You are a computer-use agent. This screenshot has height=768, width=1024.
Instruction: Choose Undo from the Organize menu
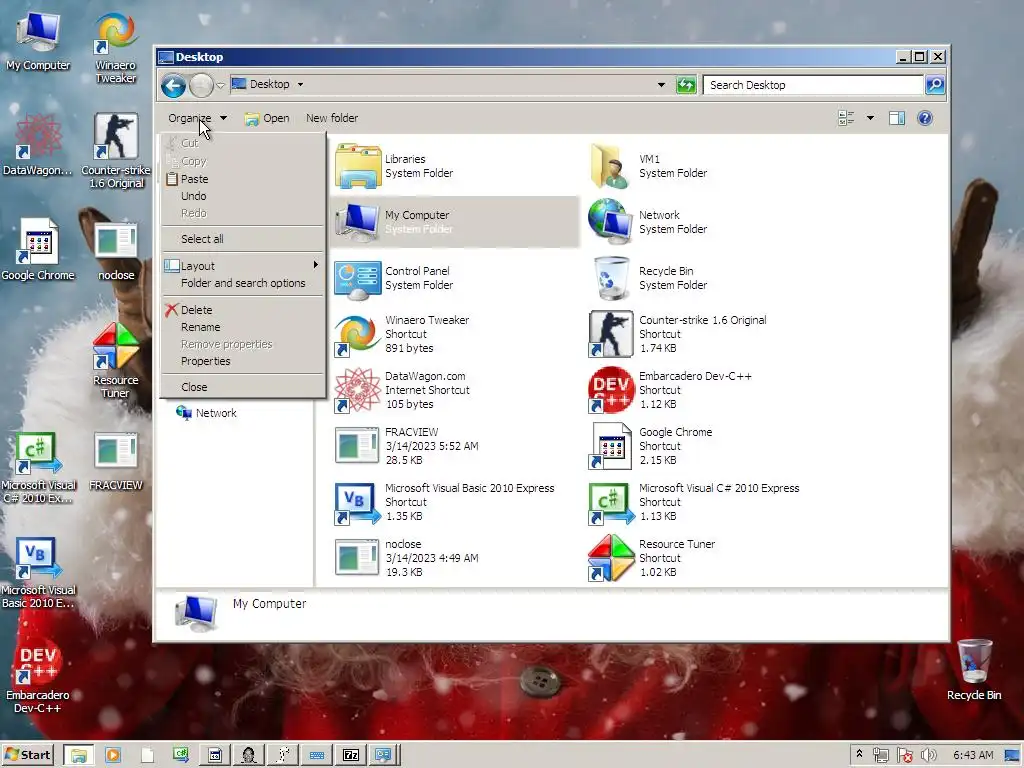tap(243, 196)
